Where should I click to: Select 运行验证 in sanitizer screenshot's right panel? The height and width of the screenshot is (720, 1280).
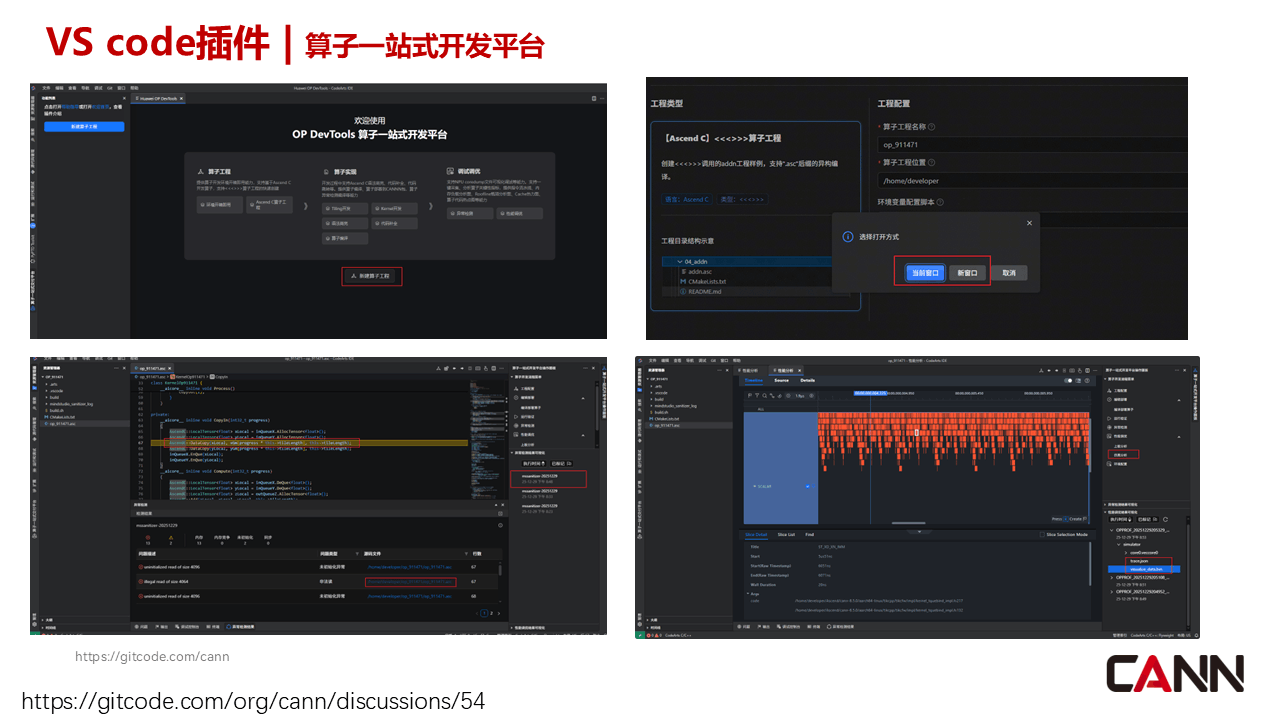pyautogui.click(x=527, y=416)
